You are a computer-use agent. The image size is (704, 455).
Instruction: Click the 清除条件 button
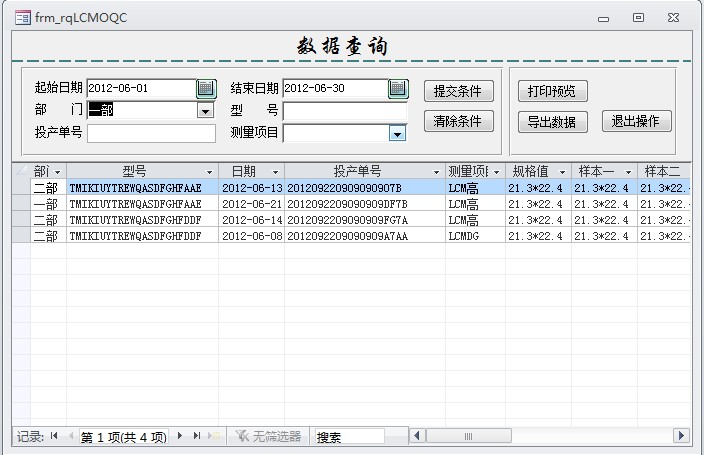[458, 121]
